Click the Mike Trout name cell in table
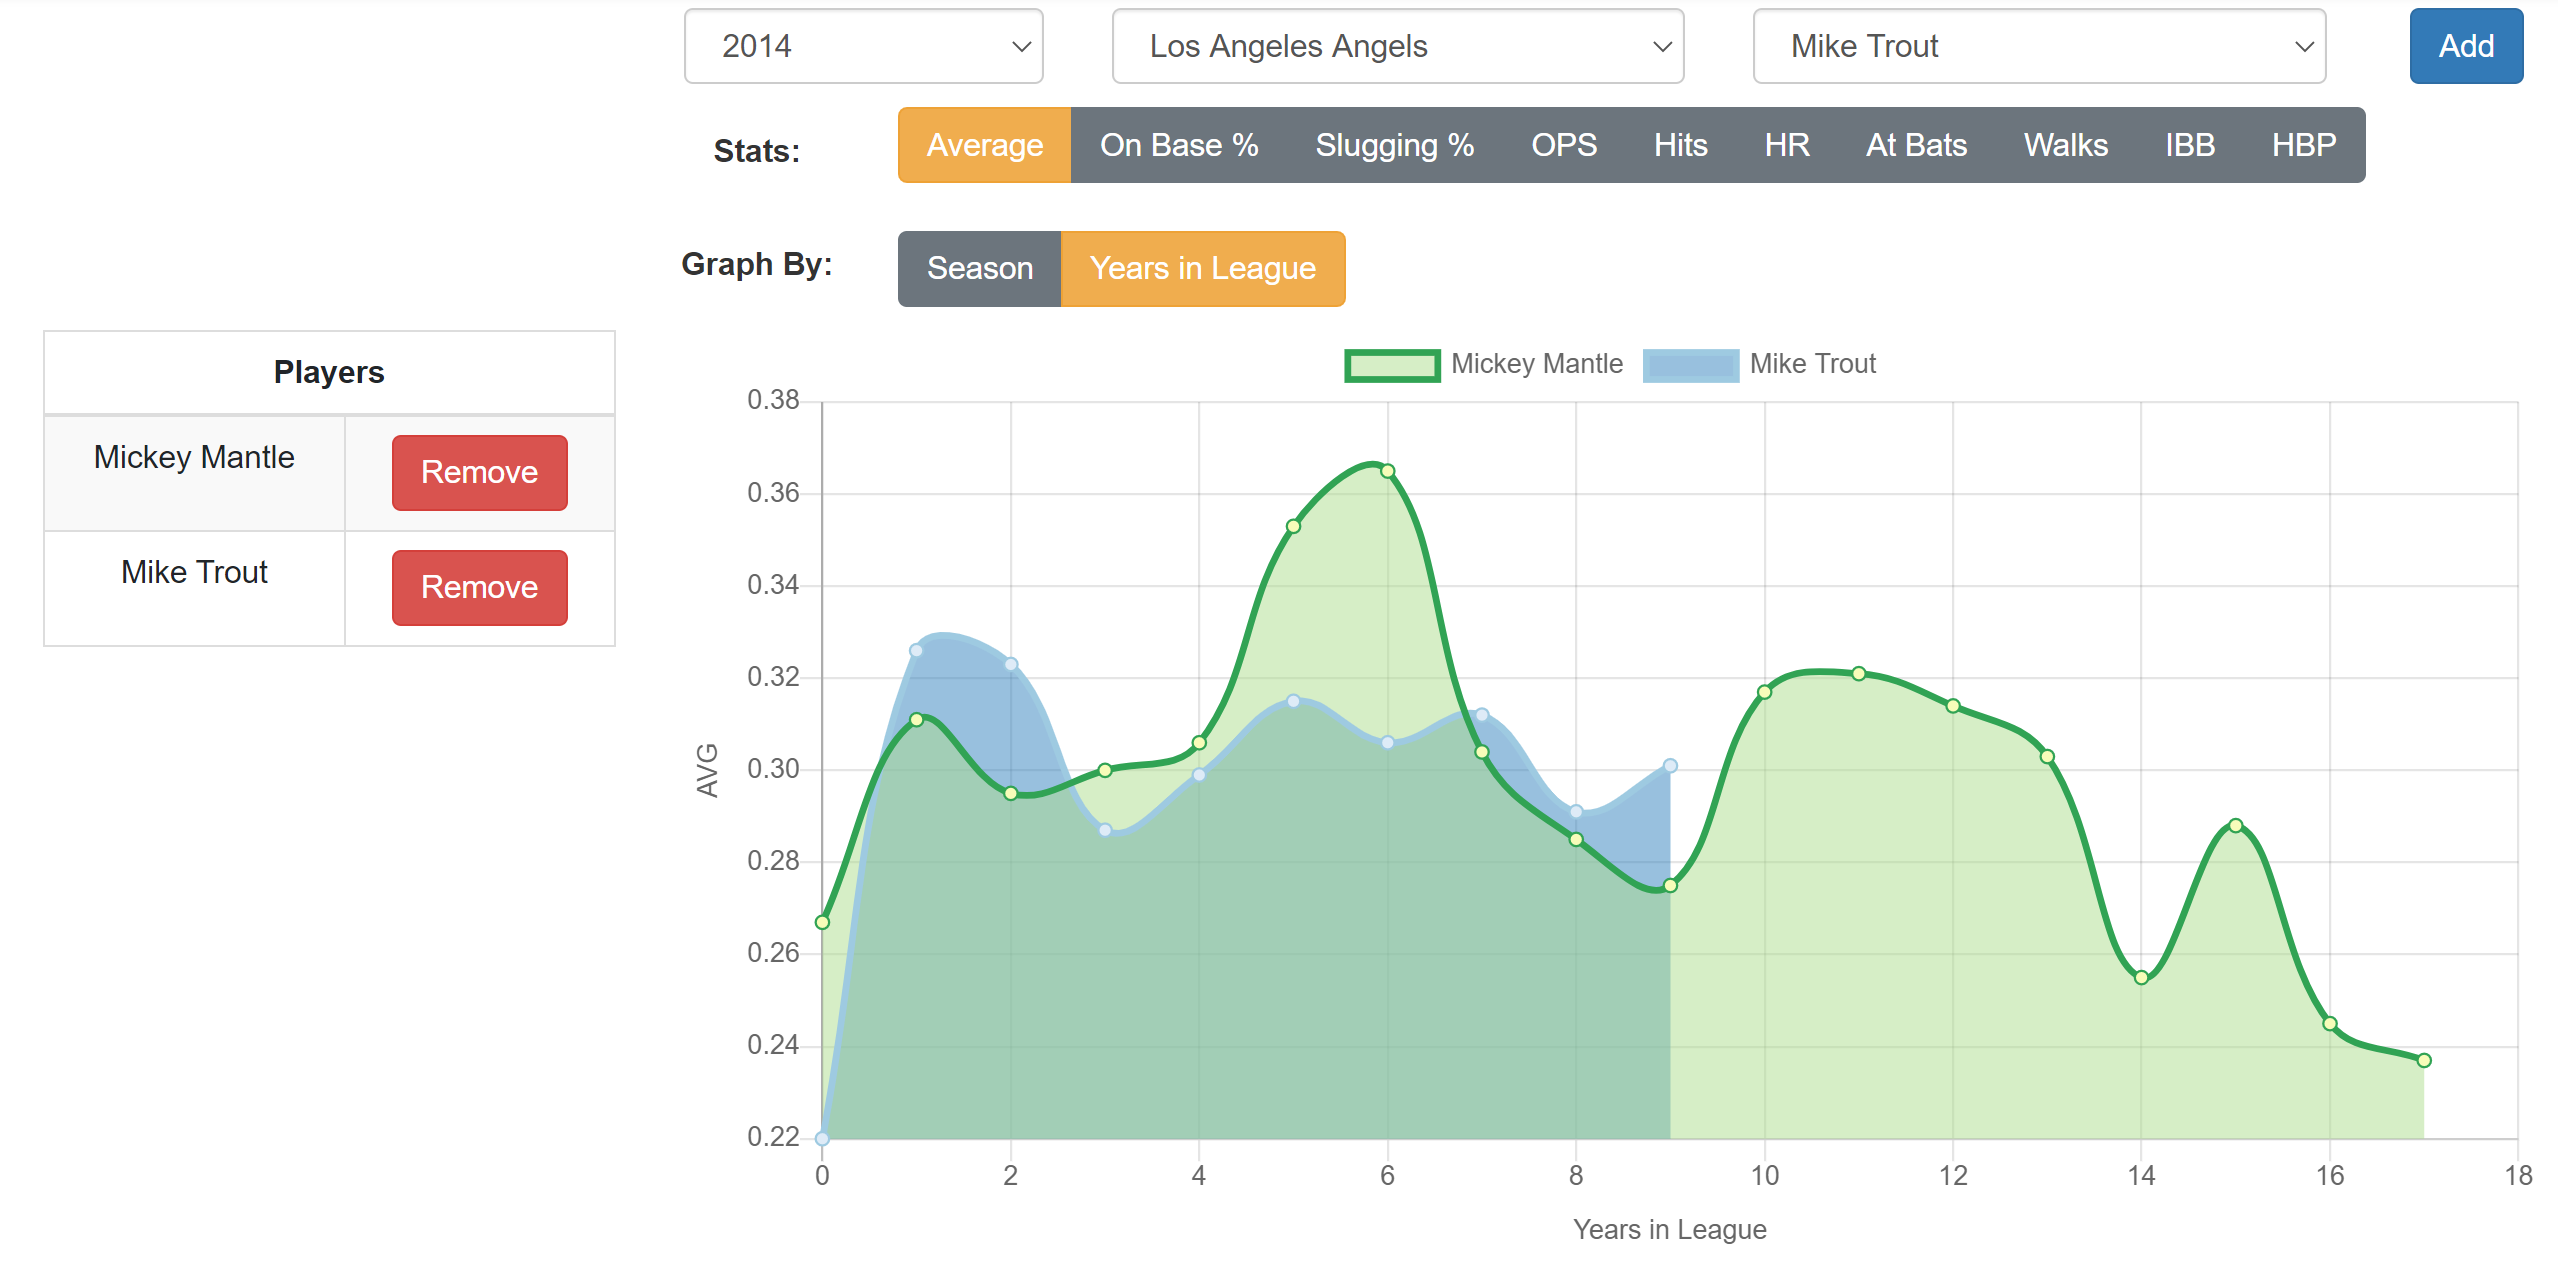The image size is (2558, 1262). [194, 588]
